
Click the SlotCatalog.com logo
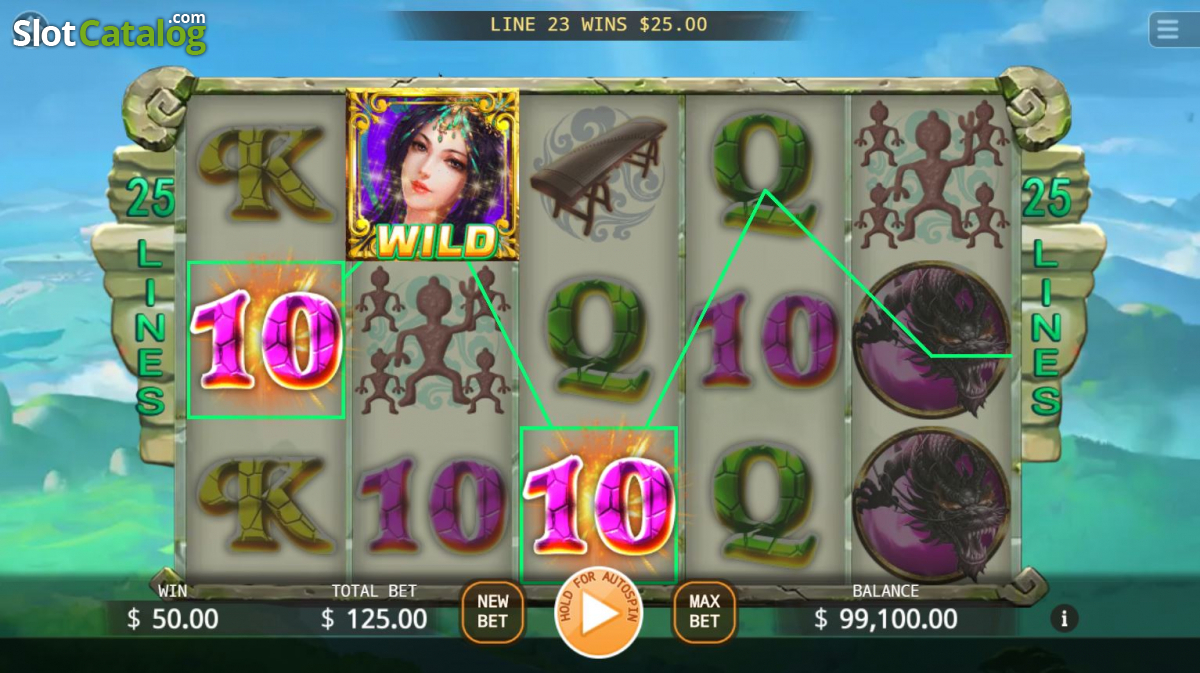109,32
